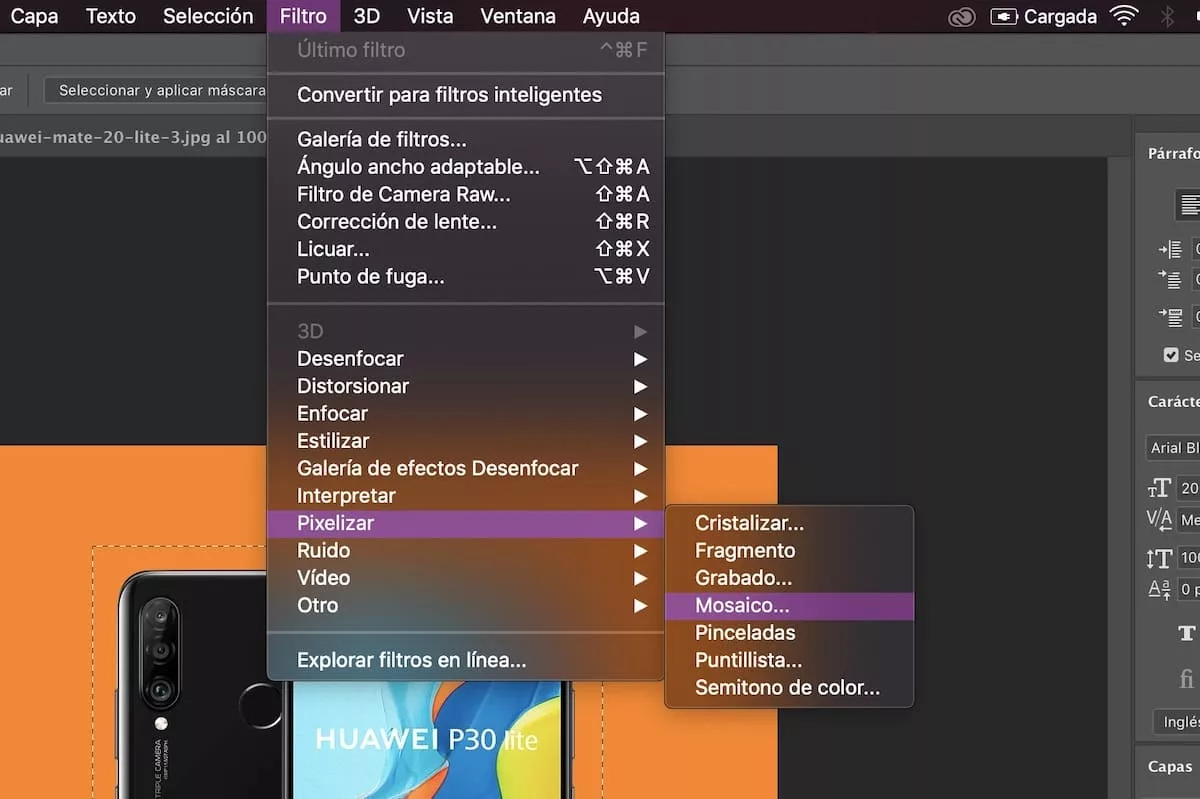
Task: Open the Capas panel tab
Action: [1170, 766]
